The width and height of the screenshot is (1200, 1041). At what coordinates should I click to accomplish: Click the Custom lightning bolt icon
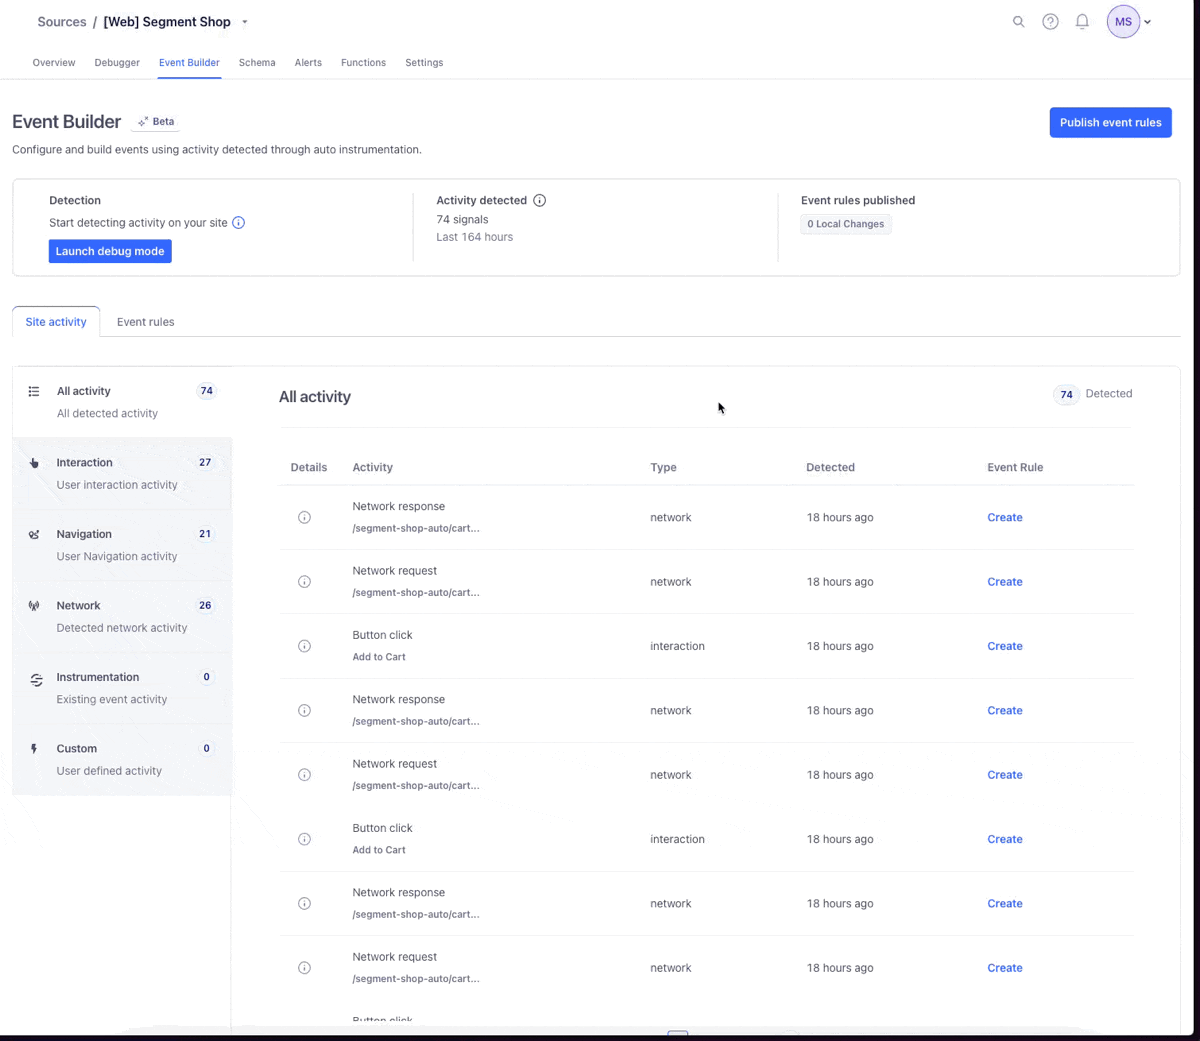[33, 748]
